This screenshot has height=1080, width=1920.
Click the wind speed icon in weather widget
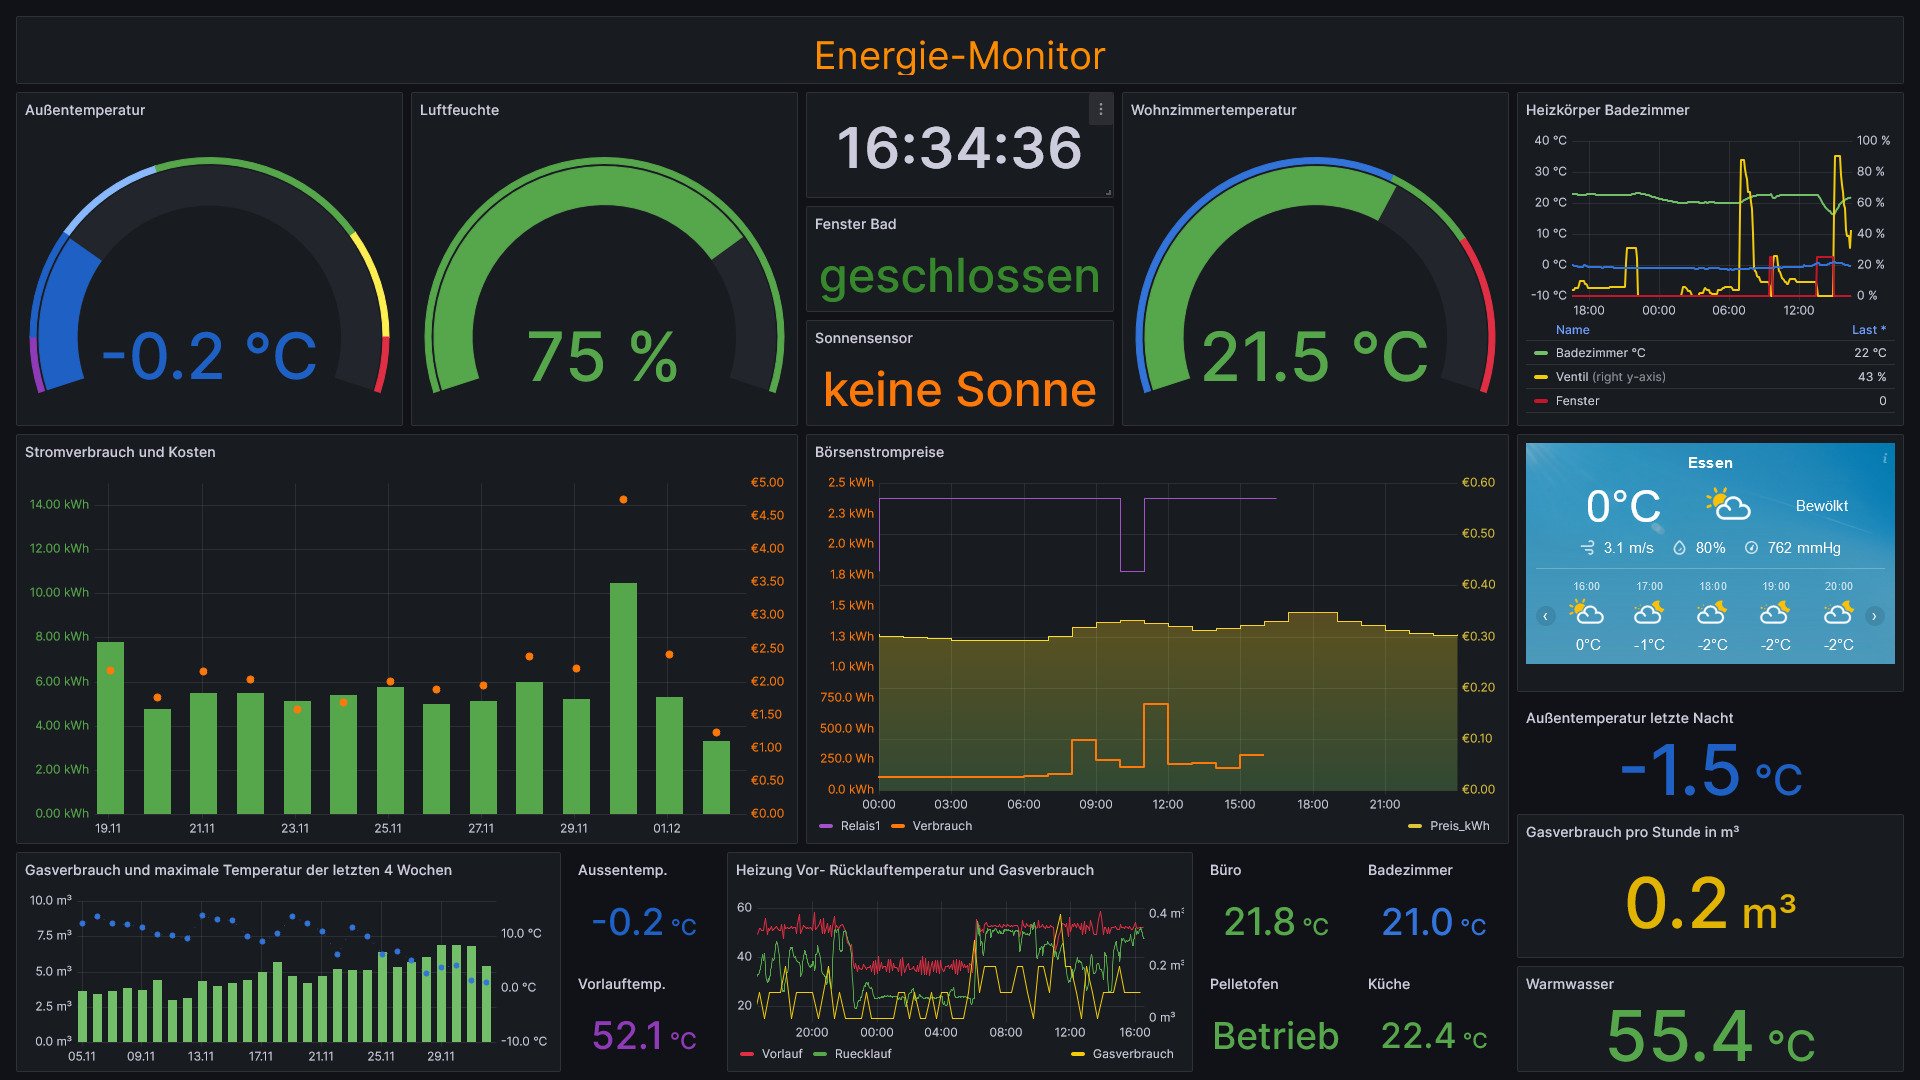[1587, 548]
